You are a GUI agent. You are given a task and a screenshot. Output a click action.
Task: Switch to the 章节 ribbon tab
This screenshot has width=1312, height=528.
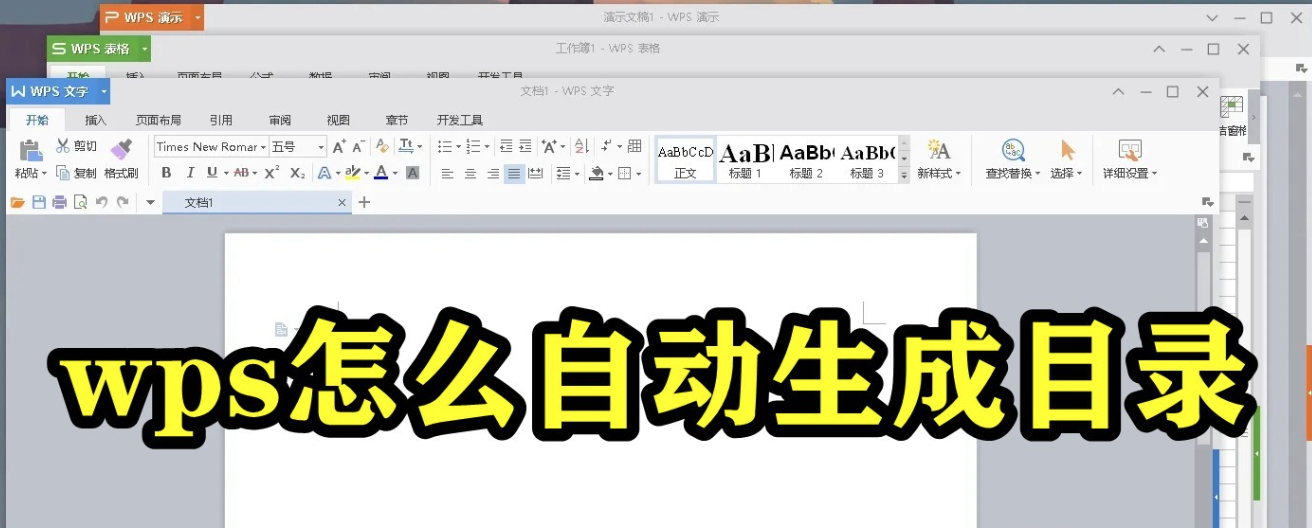(x=397, y=120)
